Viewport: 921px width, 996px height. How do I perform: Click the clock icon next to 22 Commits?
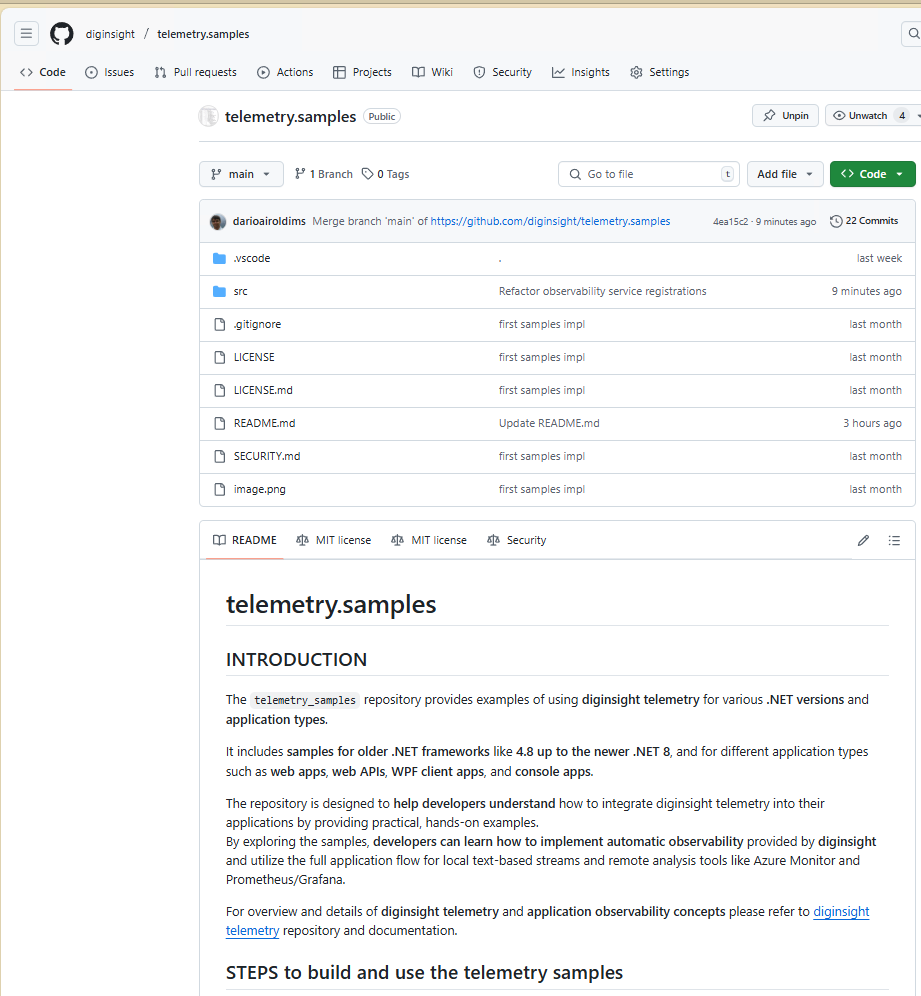click(x=836, y=221)
